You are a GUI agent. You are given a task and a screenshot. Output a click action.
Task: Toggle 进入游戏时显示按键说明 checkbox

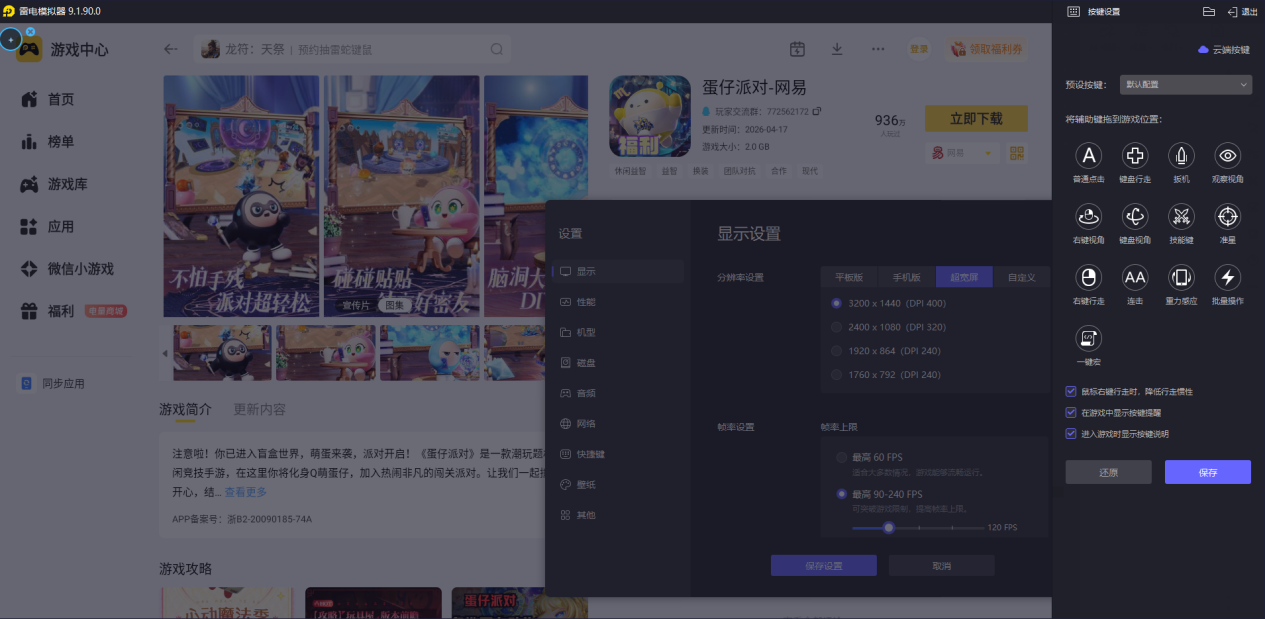[1071, 434]
